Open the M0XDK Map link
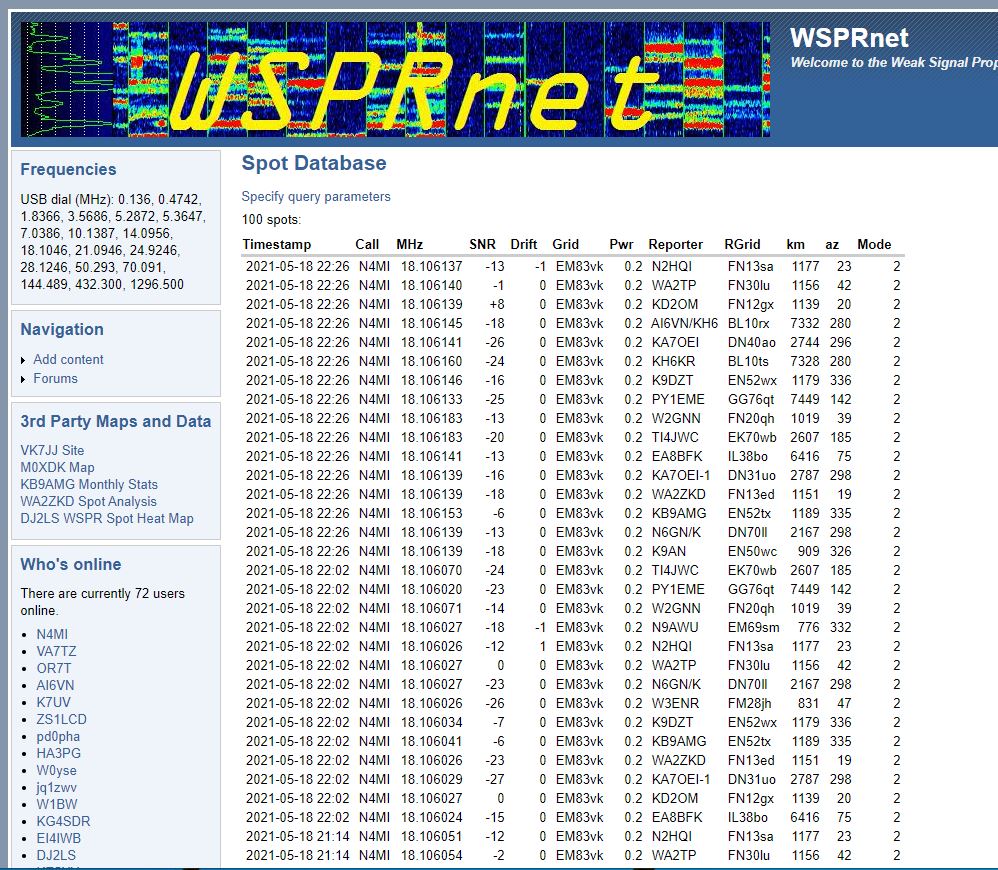The image size is (998, 870). point(57,468)
